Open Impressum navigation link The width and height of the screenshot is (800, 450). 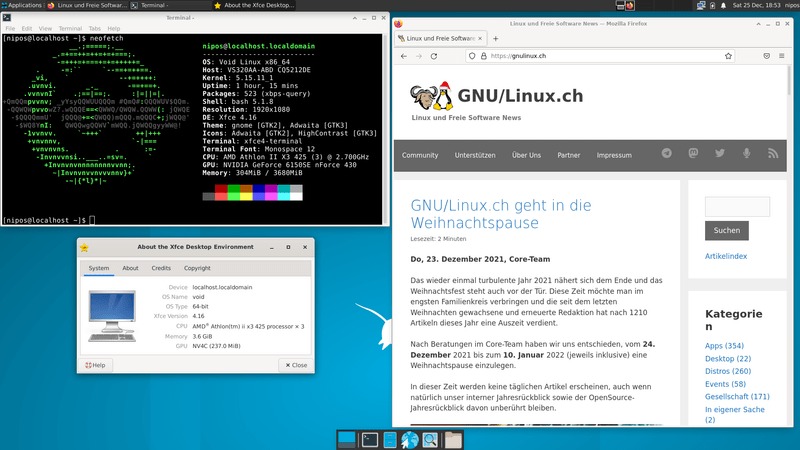pyautogui.click(x=614, y=155)
